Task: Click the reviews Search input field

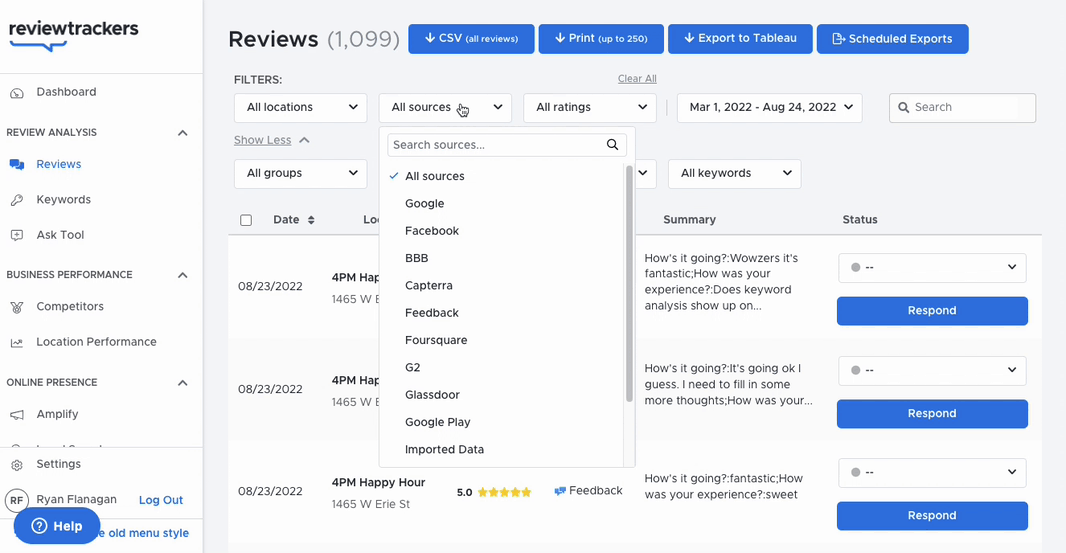Action: point(962,107)
